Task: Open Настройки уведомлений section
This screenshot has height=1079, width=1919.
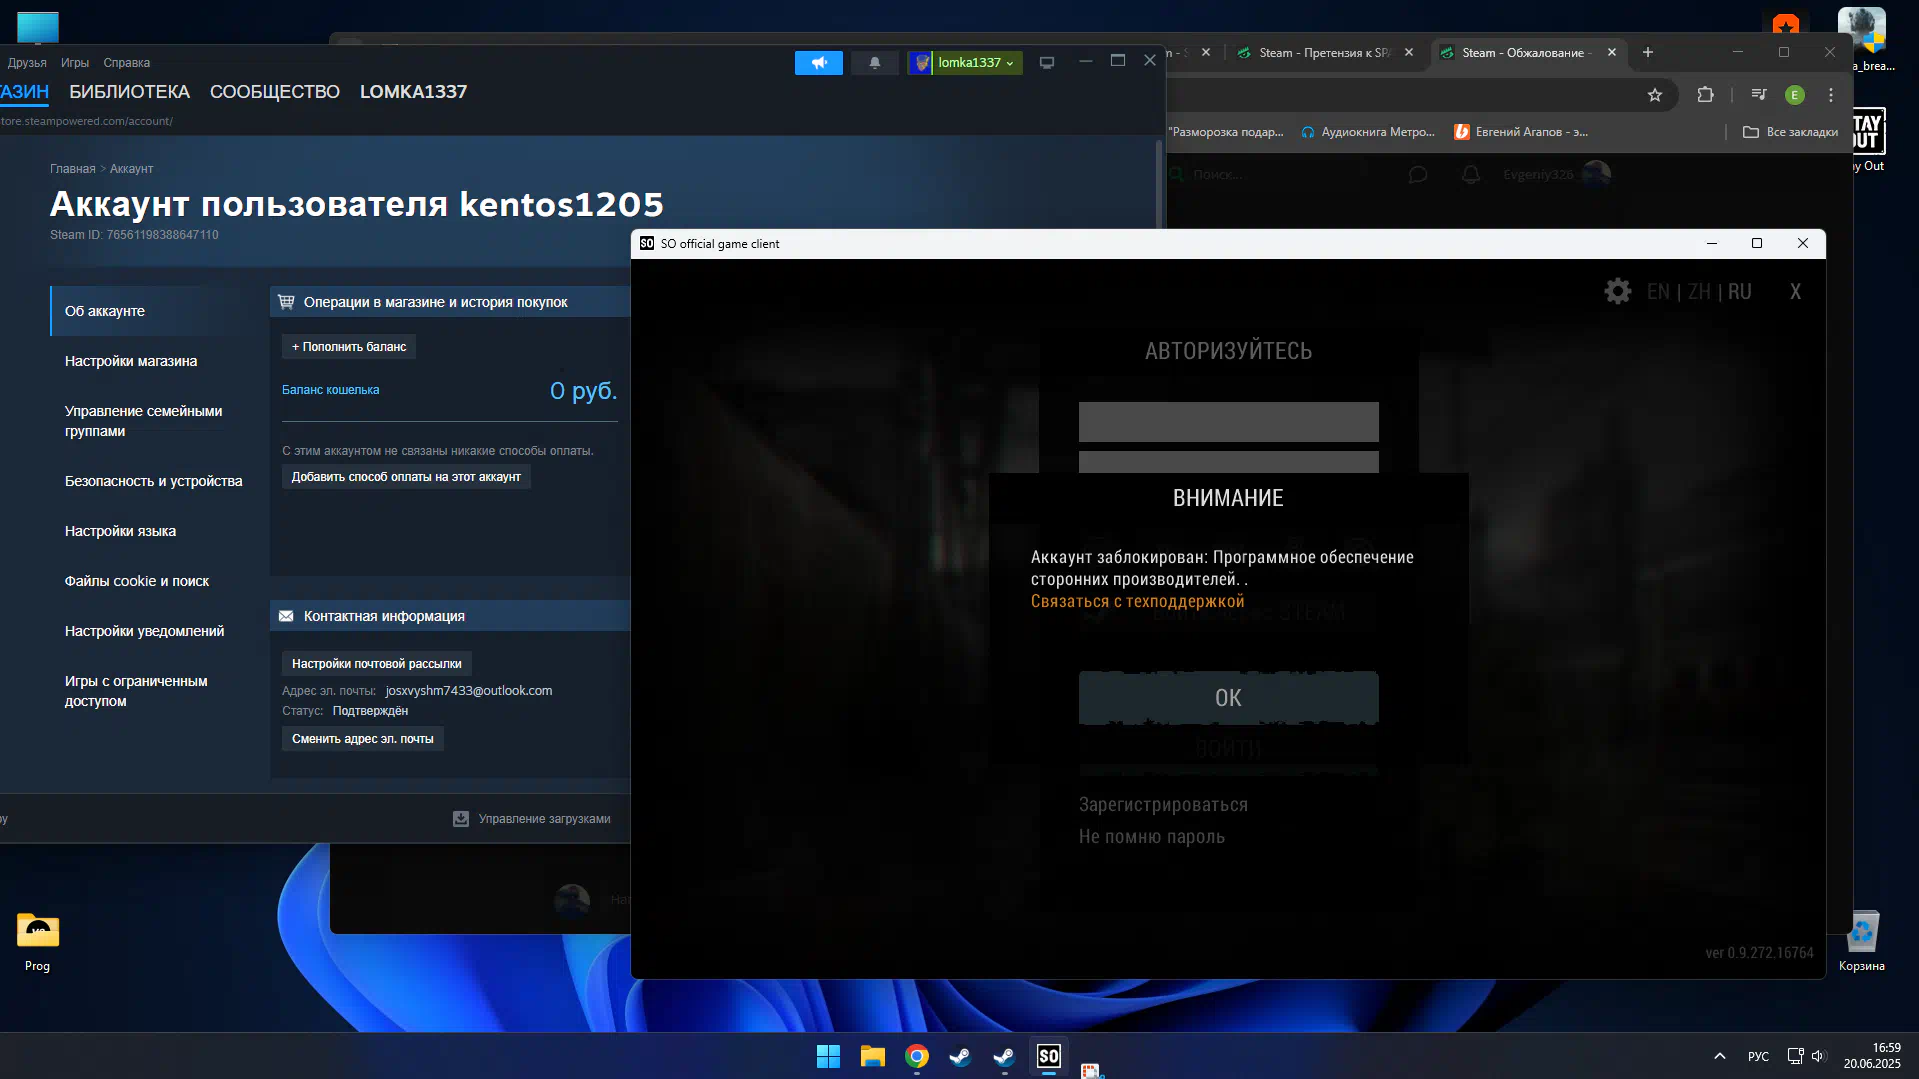Action: click(144, 631)
